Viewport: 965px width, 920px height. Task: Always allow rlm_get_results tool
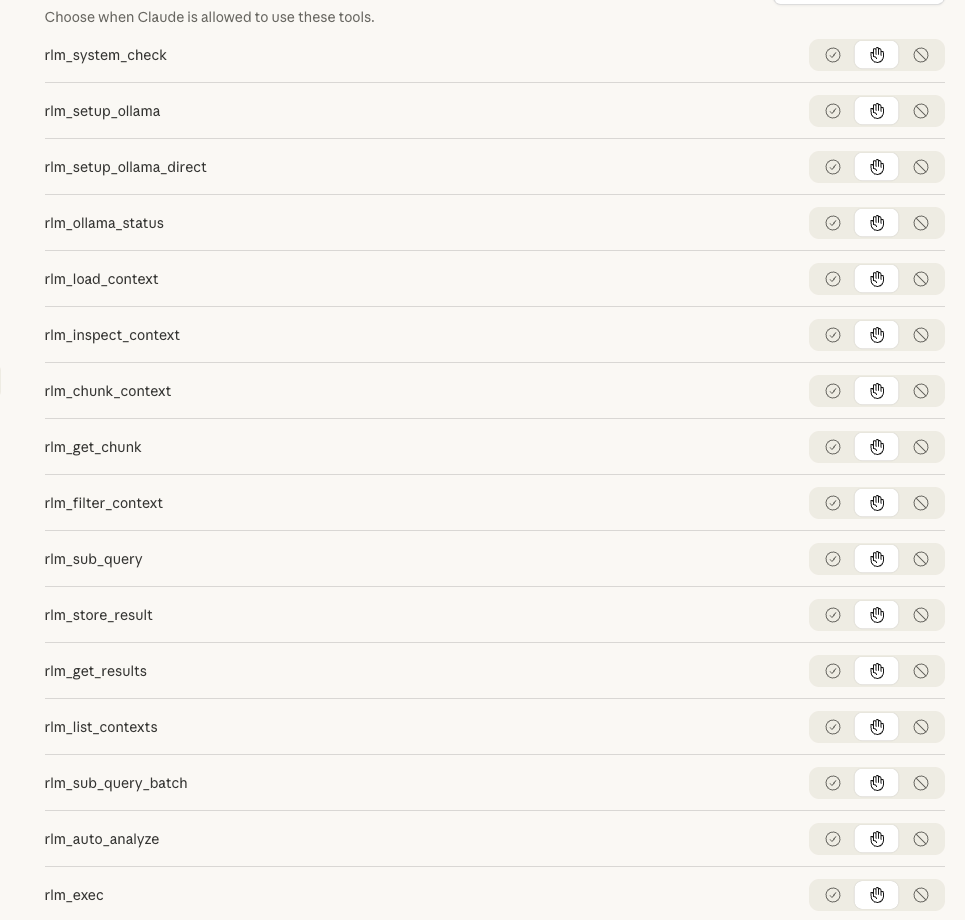[x=833, y=671]
